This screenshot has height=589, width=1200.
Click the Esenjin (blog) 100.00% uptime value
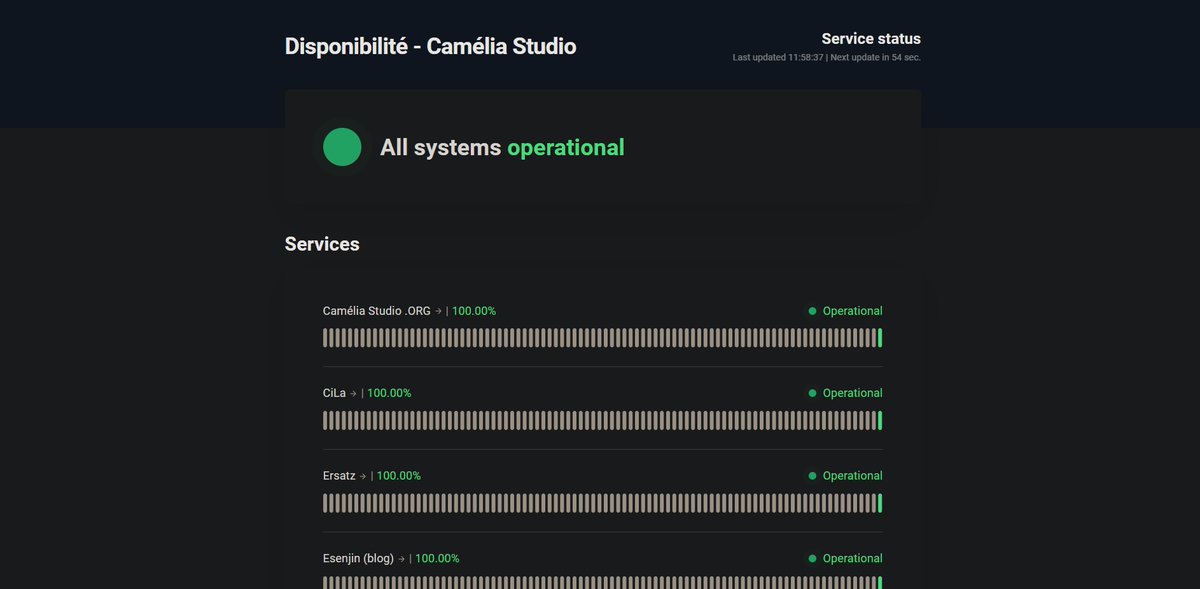coord(437,558)
